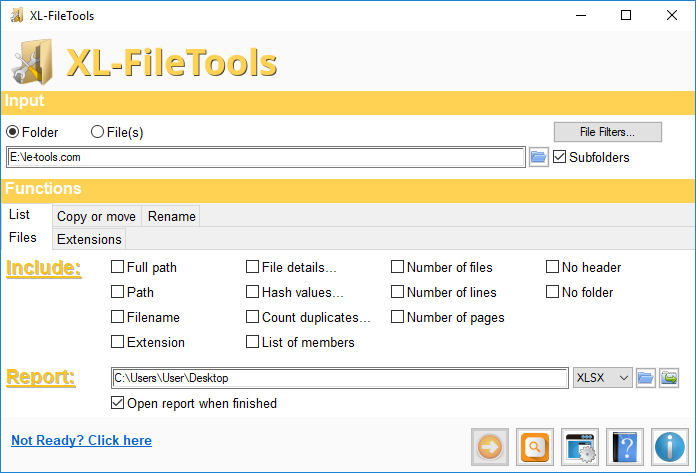
Task: Open the help book icon
Action: [624, 446]
